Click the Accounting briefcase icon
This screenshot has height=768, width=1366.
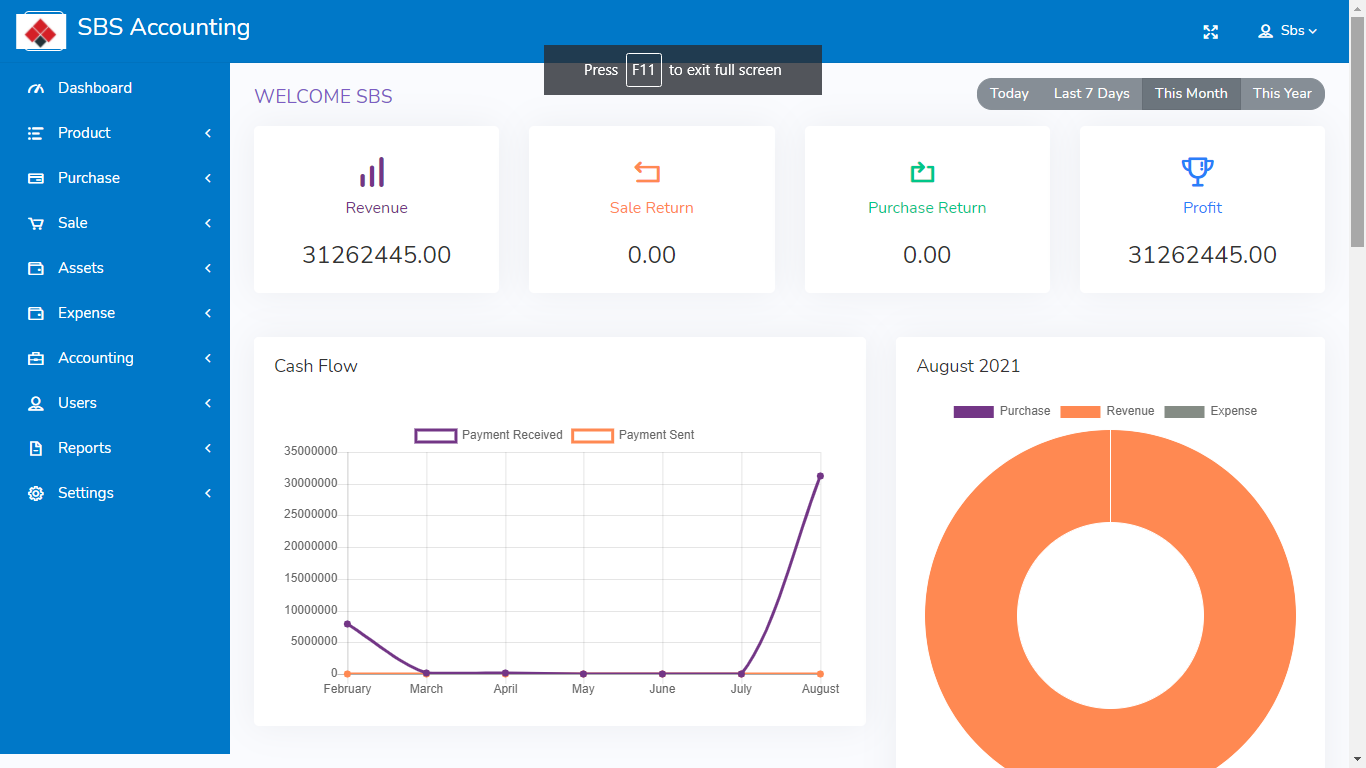point(36,358)
